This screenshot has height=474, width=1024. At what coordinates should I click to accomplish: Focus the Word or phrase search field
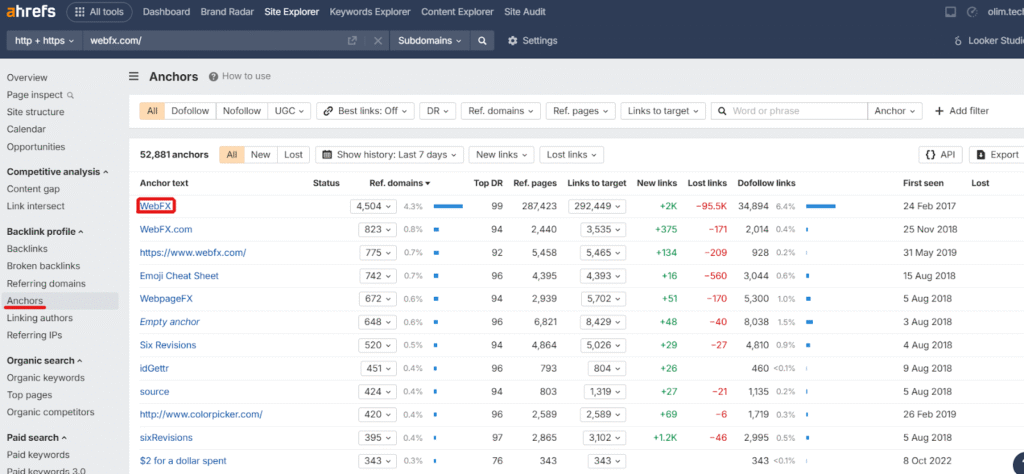click(795, 111)
